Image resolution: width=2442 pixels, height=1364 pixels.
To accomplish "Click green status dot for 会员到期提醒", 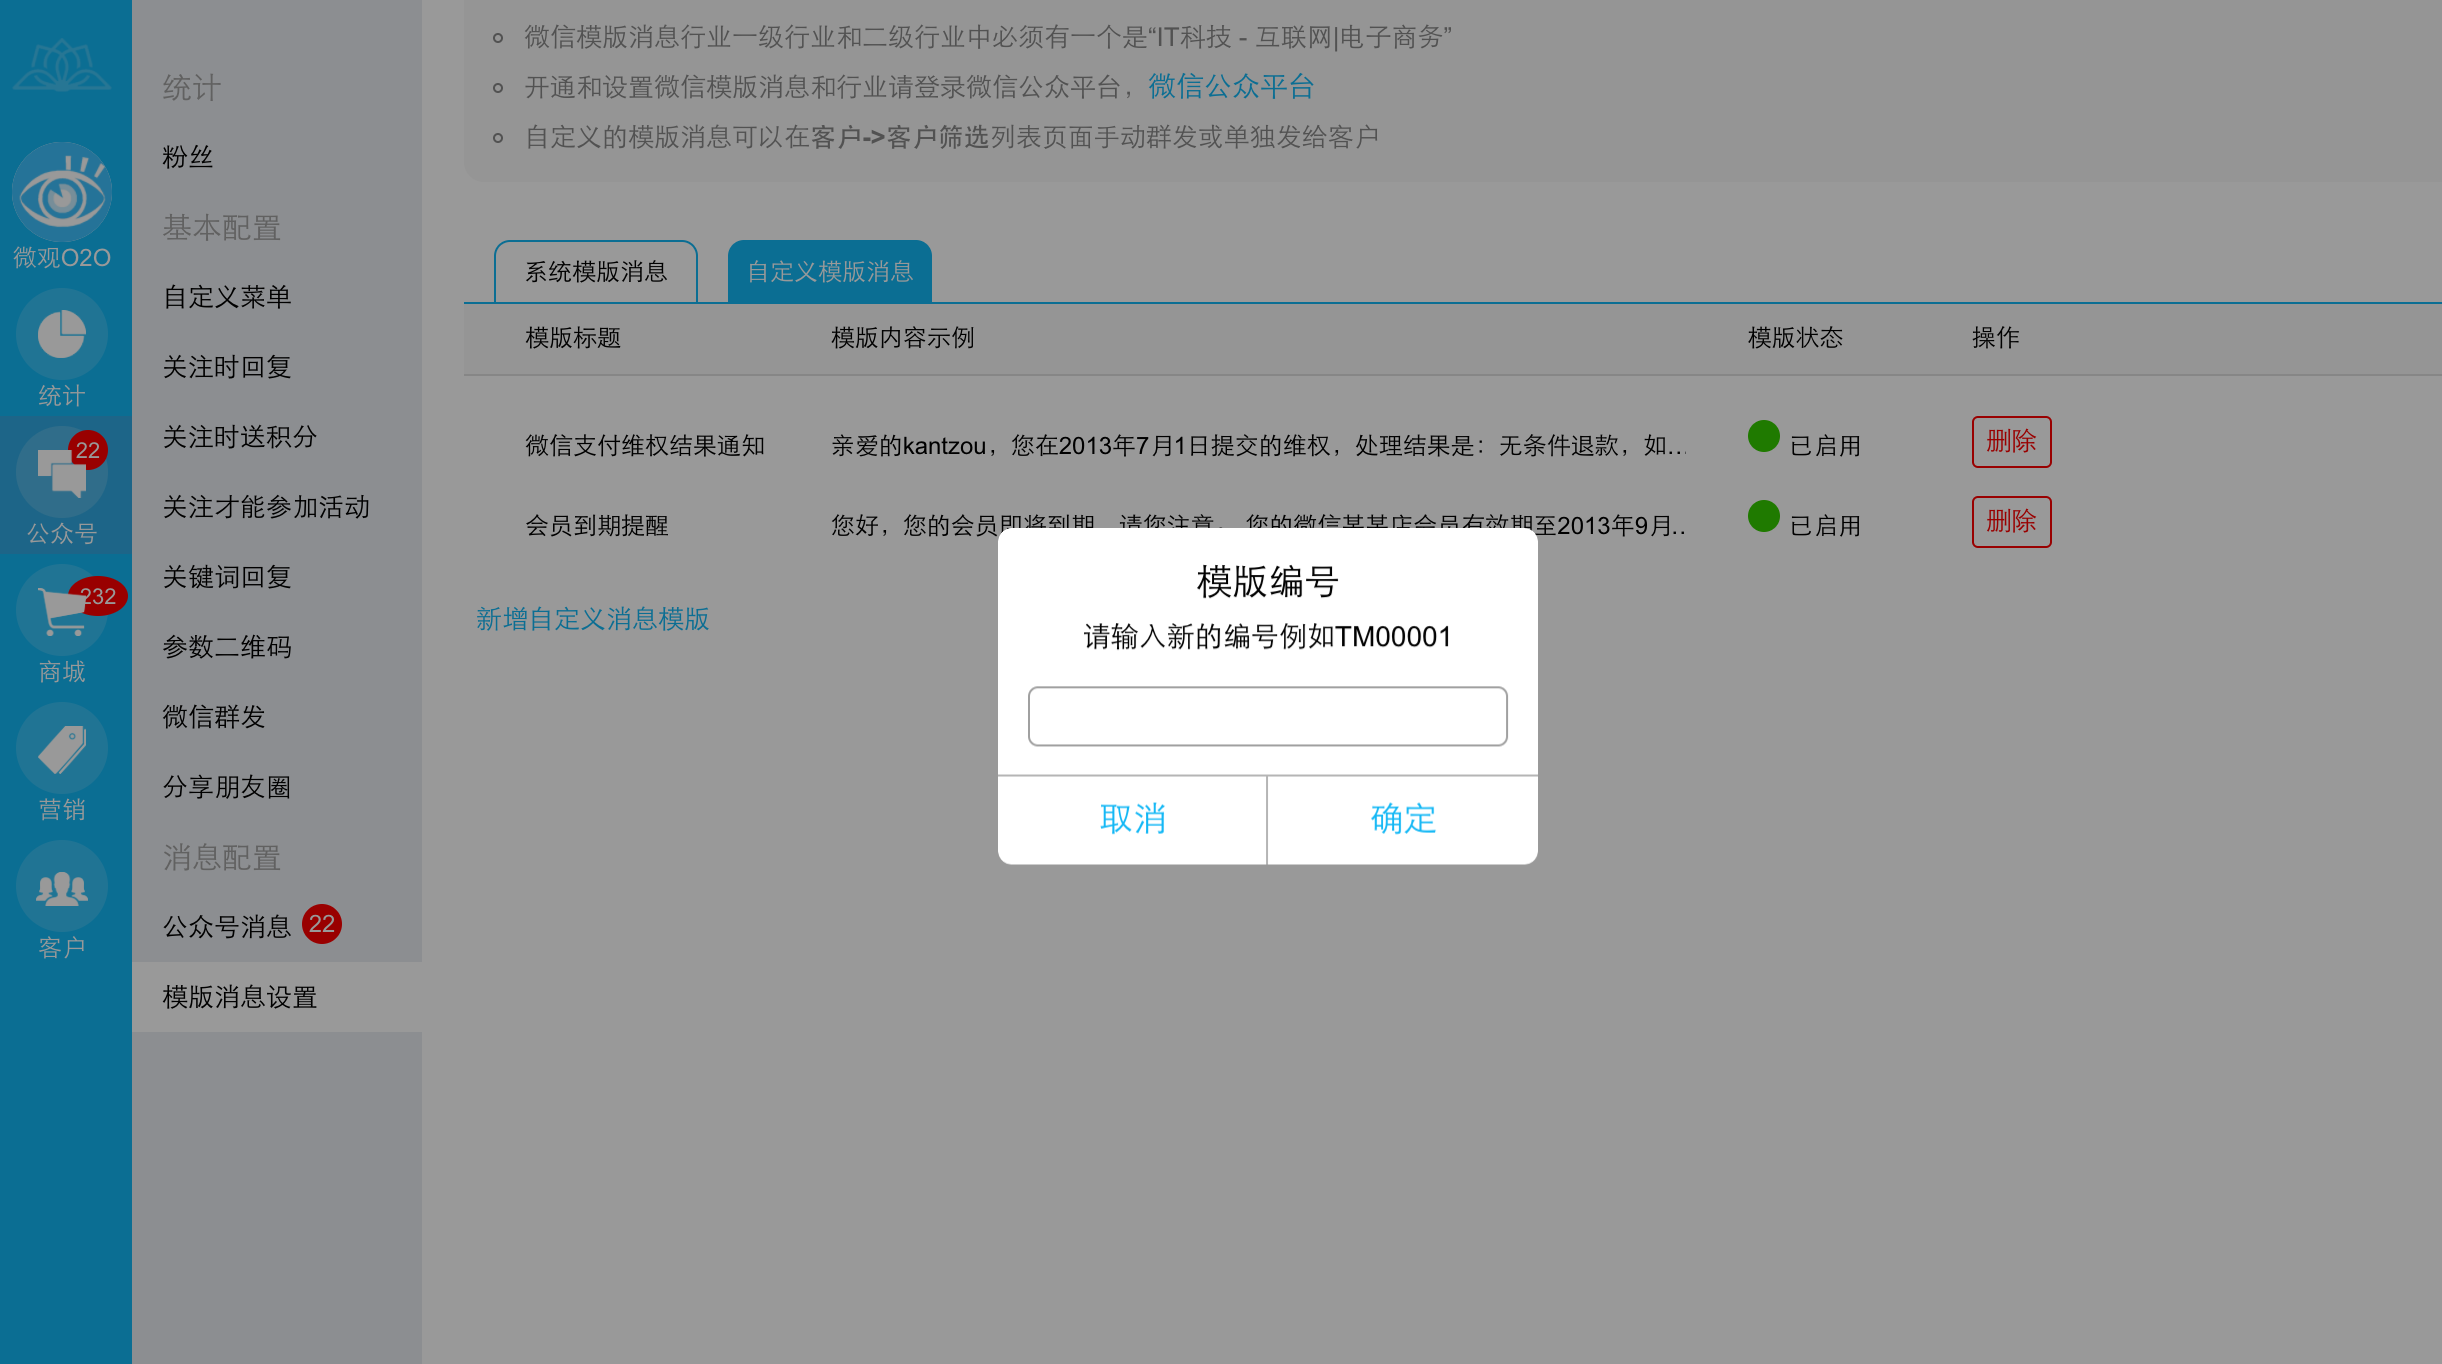I will tap(1763, 516).
